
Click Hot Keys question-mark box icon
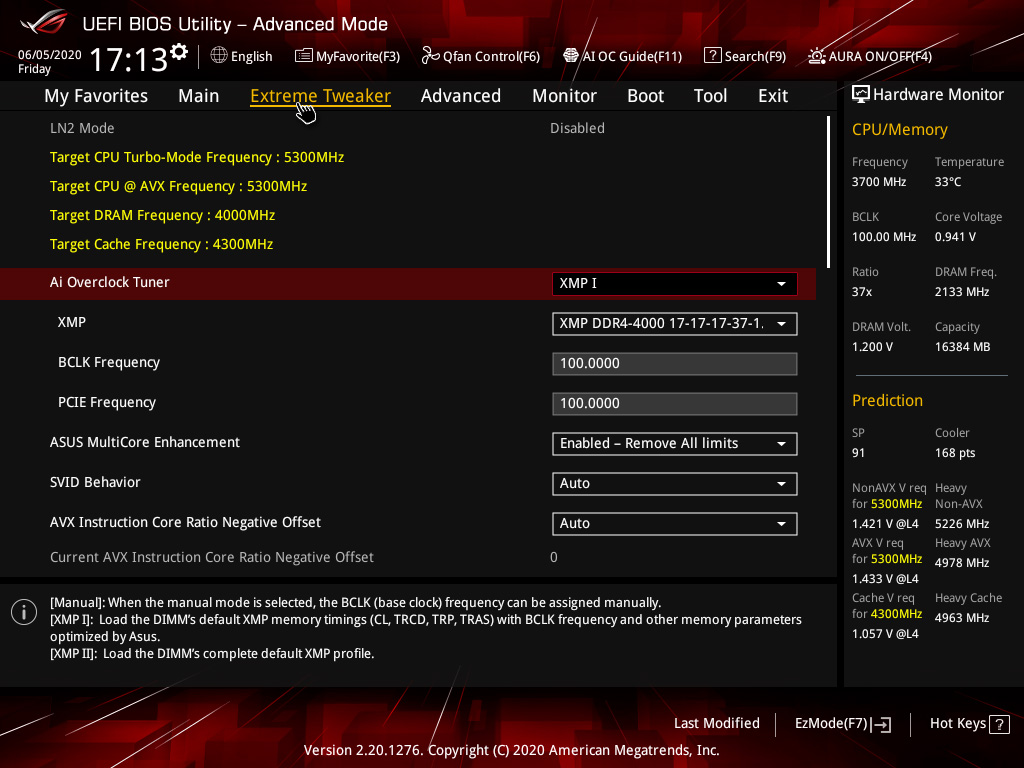pos(999,724)
